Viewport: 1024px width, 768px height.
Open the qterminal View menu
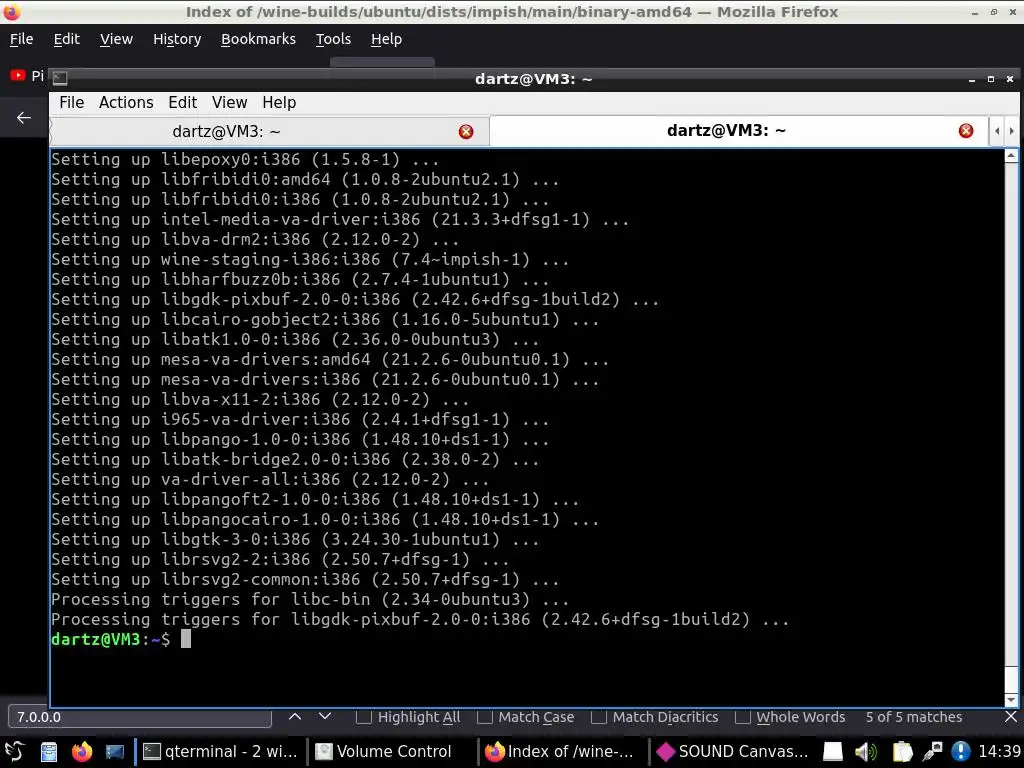pyautogui.click(x=229, y=103)
